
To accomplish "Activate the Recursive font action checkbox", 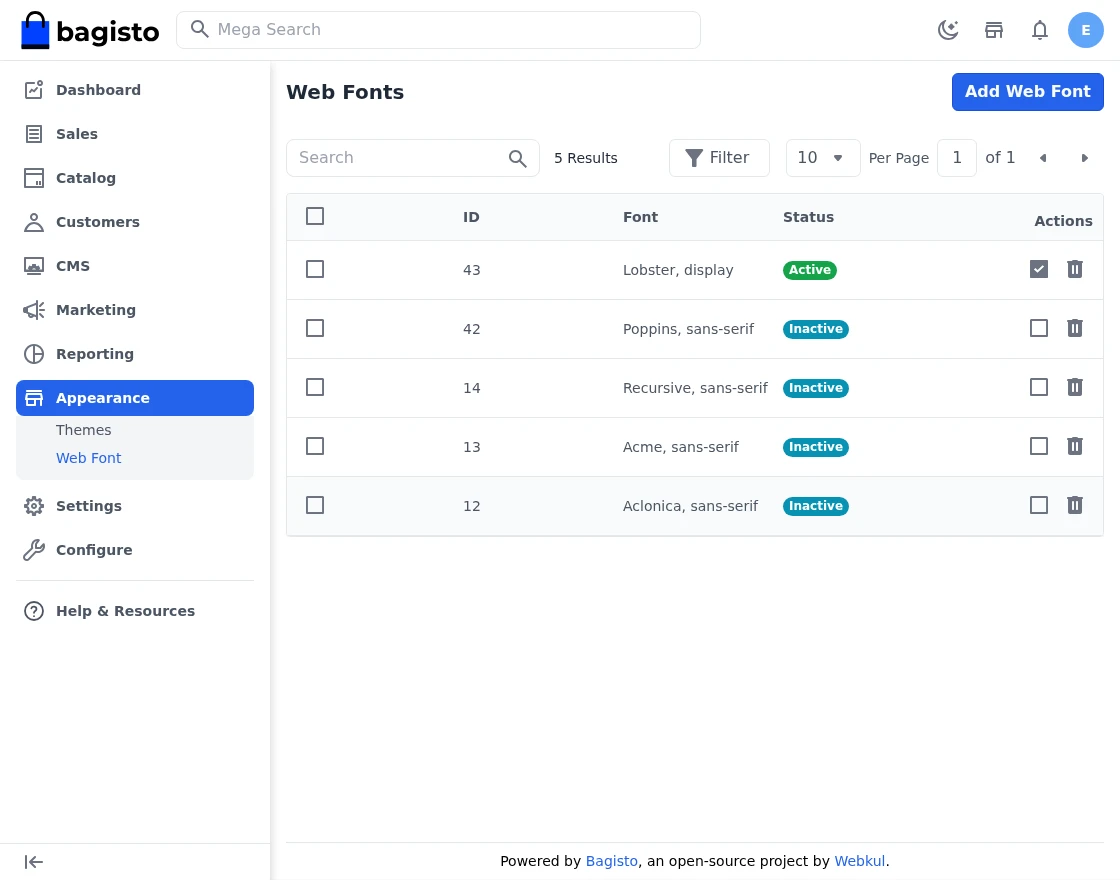I will click(x=1039, y=387).
